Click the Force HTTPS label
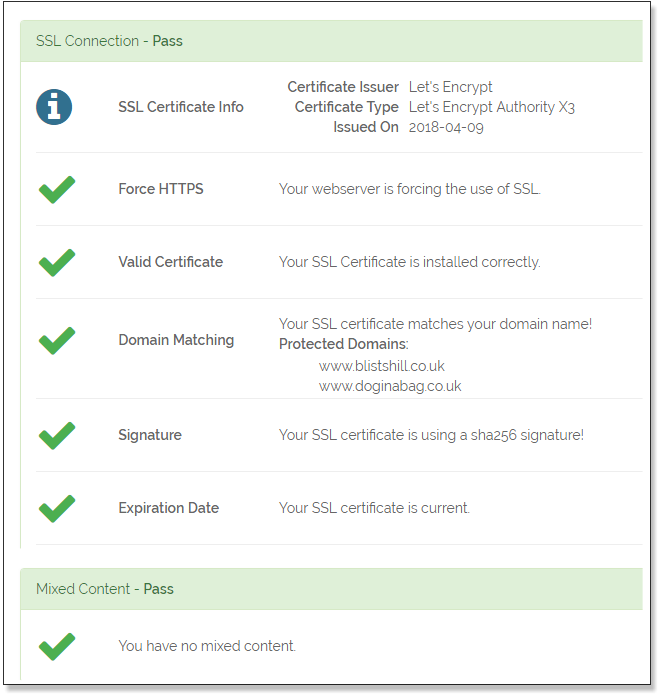 pos(161,189)
